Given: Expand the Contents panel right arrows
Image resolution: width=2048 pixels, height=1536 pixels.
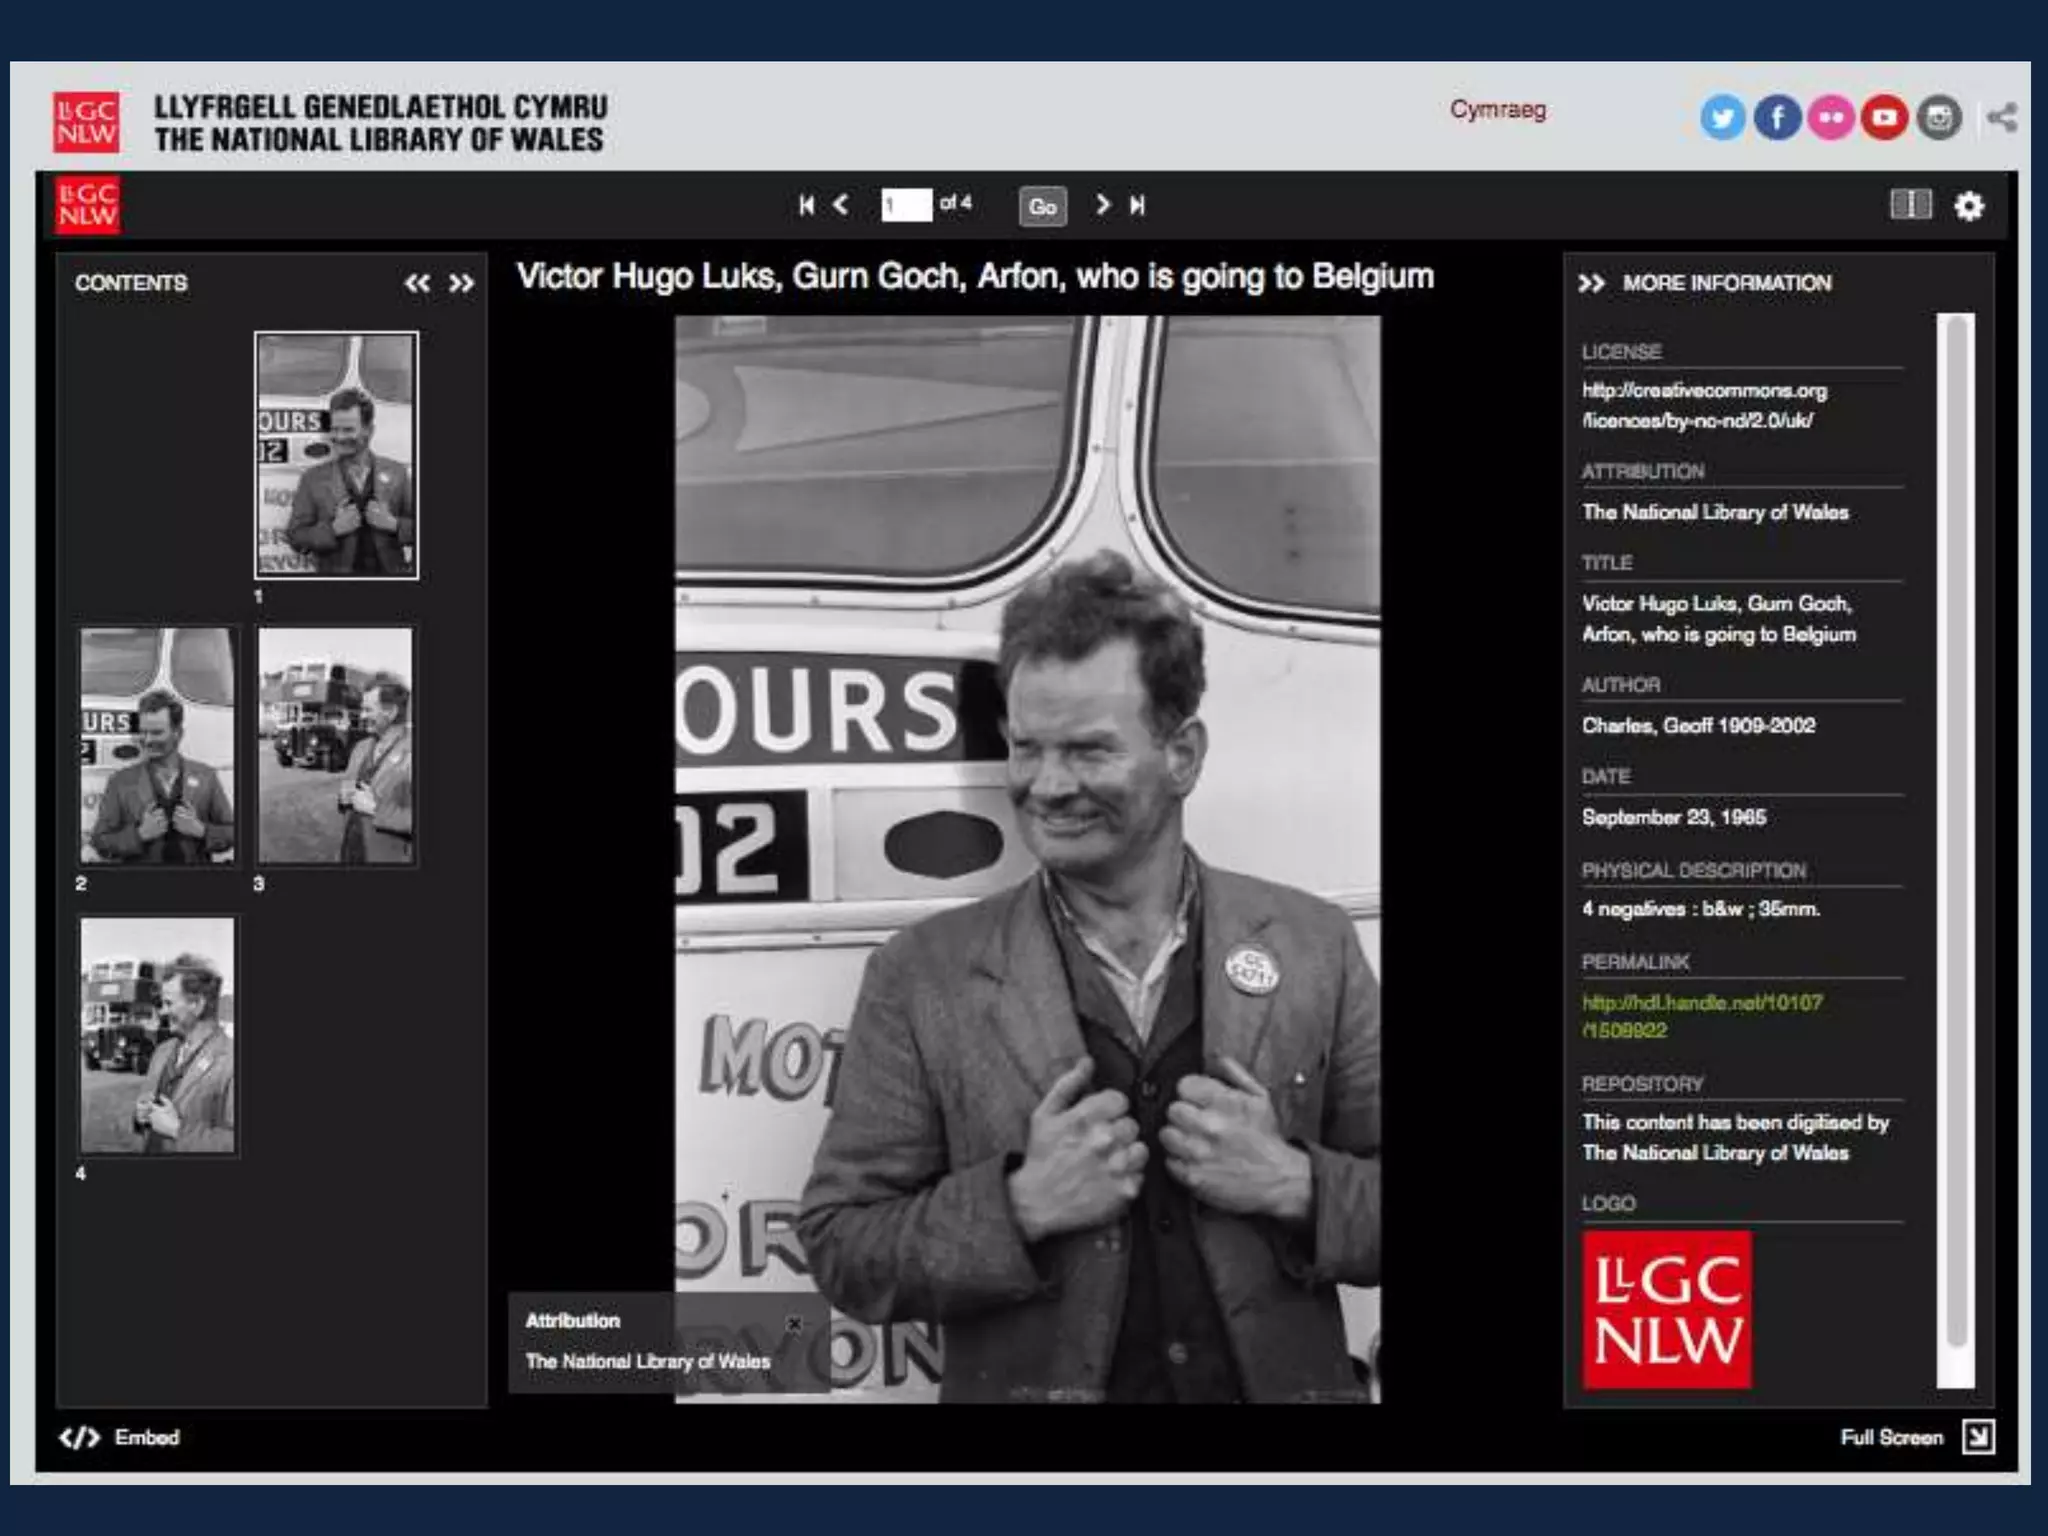Looking at the screenshot, I should click(461, 283).
